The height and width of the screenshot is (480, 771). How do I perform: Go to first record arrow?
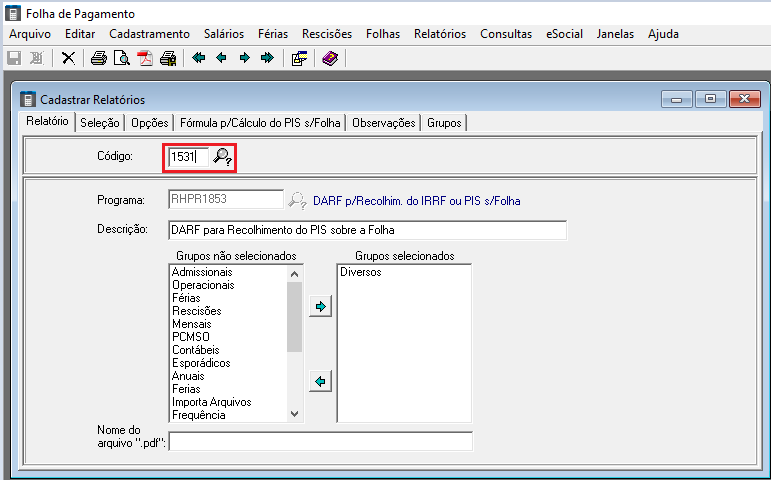pos(198,58)
